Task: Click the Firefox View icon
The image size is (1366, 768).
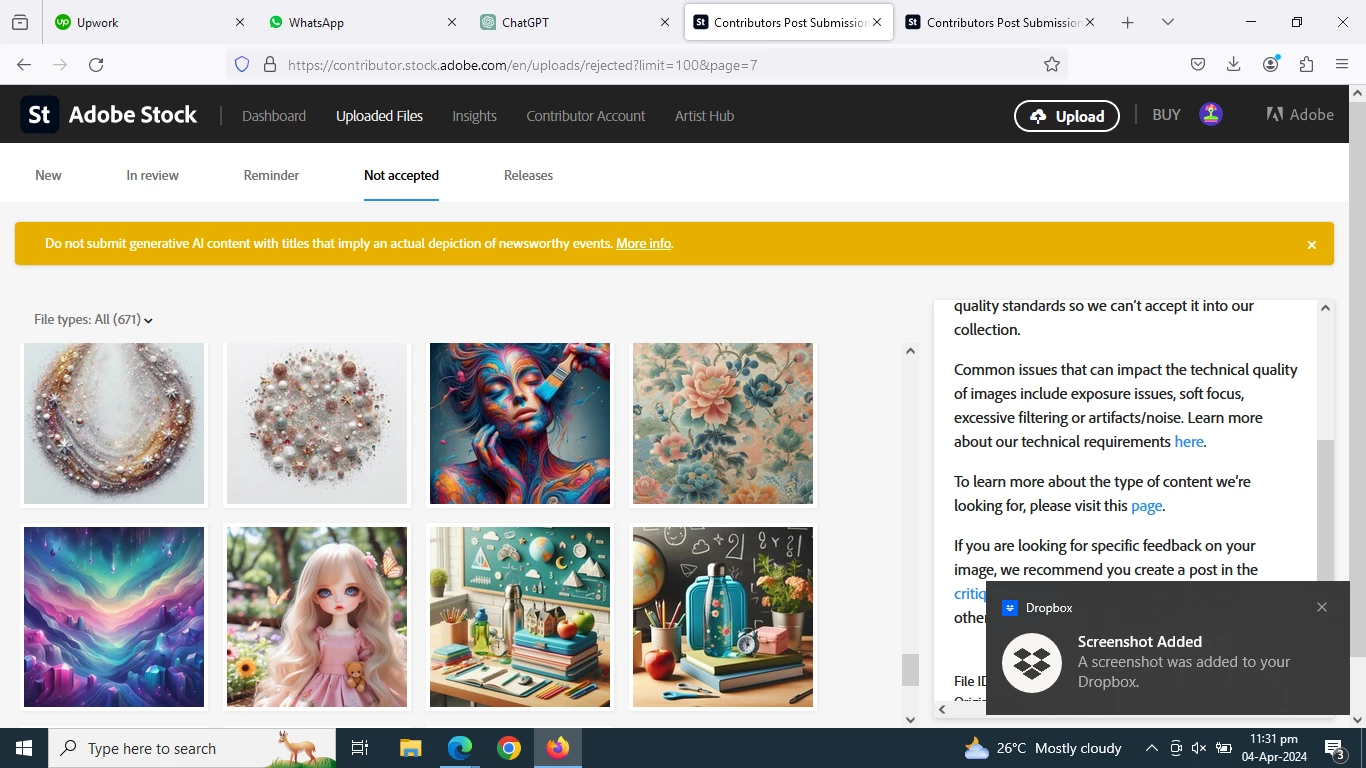Action: pos(19,22)
